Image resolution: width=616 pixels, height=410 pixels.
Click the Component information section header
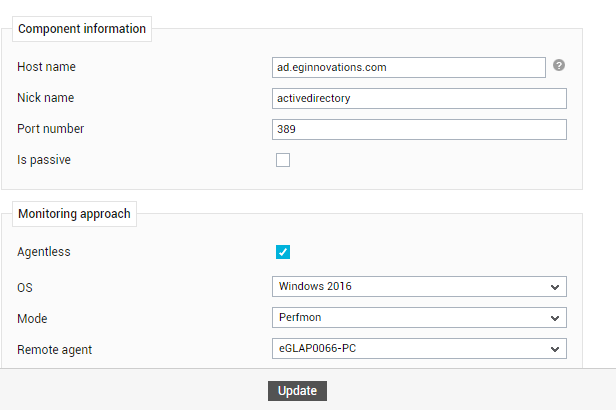pyautogui.click(x=82, y=29)
